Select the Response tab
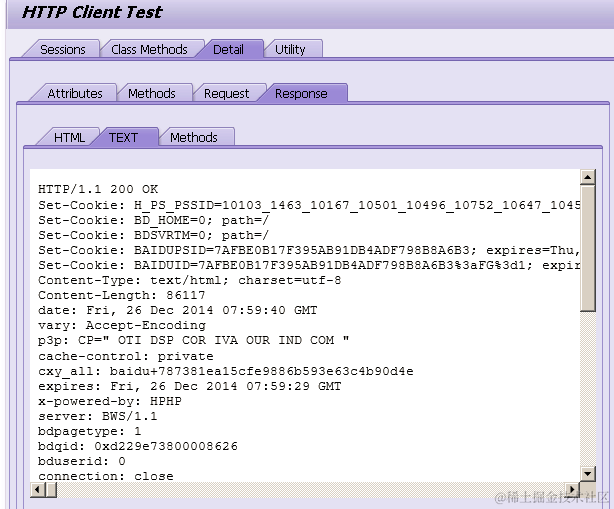The width and height of the screenshot is (614, 509). tap(301, 93)
